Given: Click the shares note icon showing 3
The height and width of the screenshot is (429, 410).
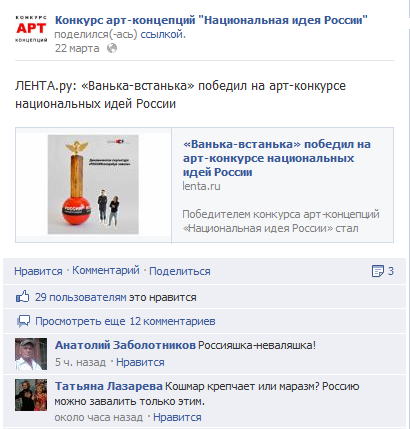Looking at the screenshot, I should 378,271.
